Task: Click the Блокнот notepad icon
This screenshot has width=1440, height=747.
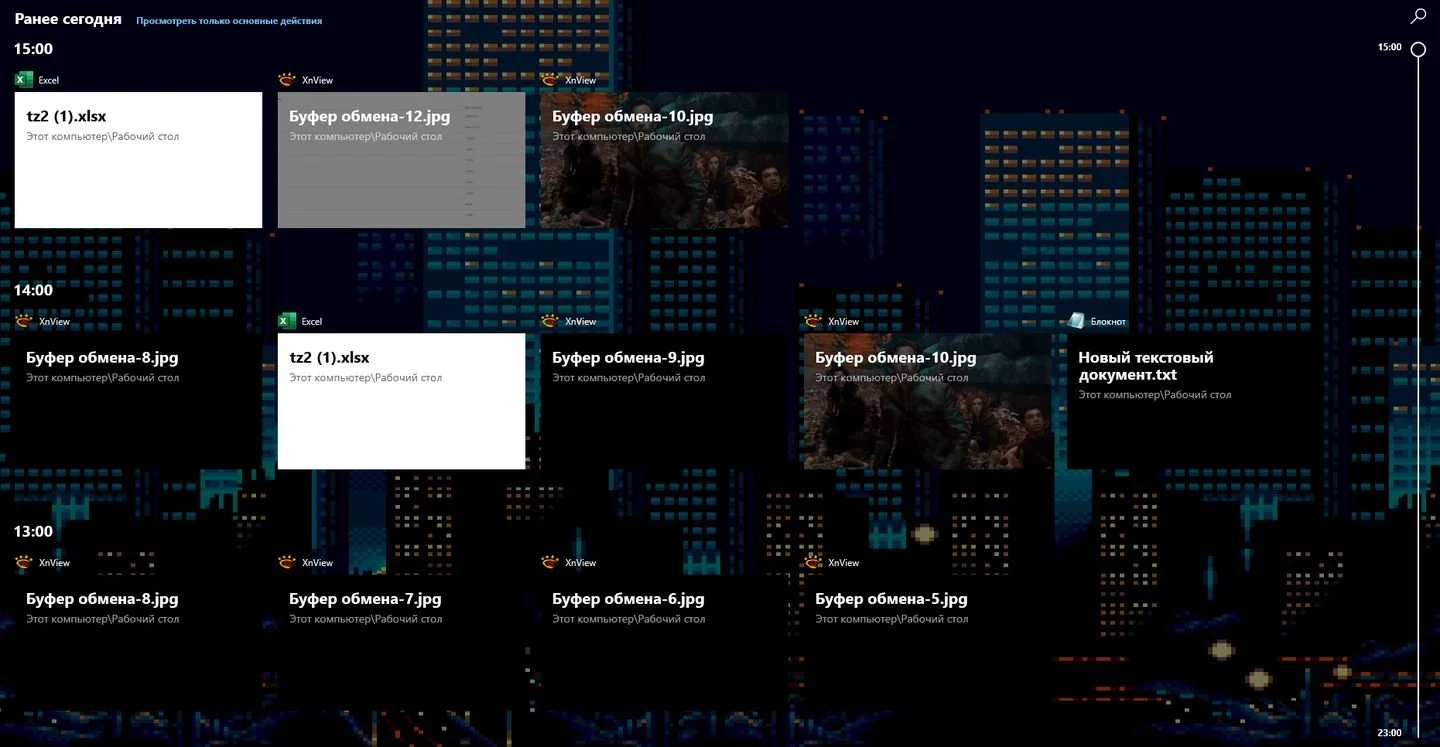Action: (x=1076, y=321)
